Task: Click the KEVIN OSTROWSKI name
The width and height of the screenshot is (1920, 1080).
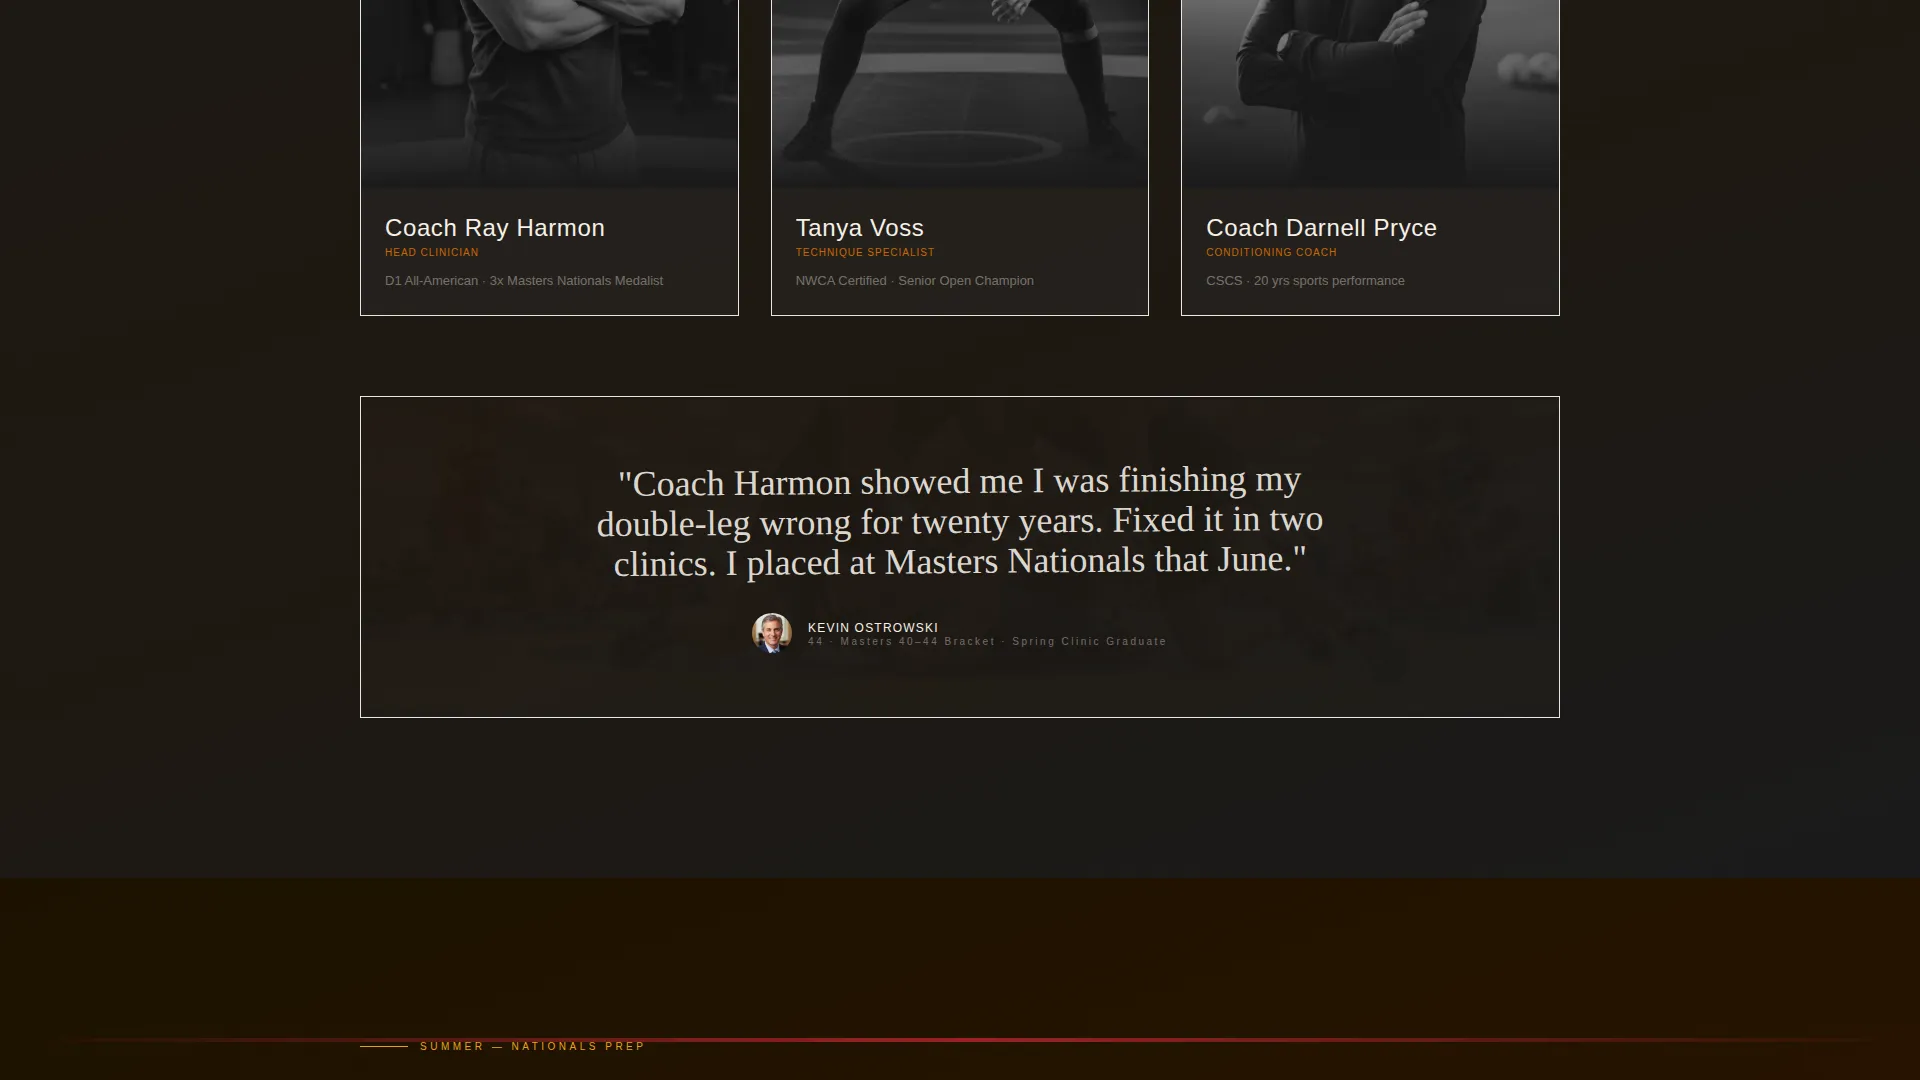Action: (x=873, y=628)
